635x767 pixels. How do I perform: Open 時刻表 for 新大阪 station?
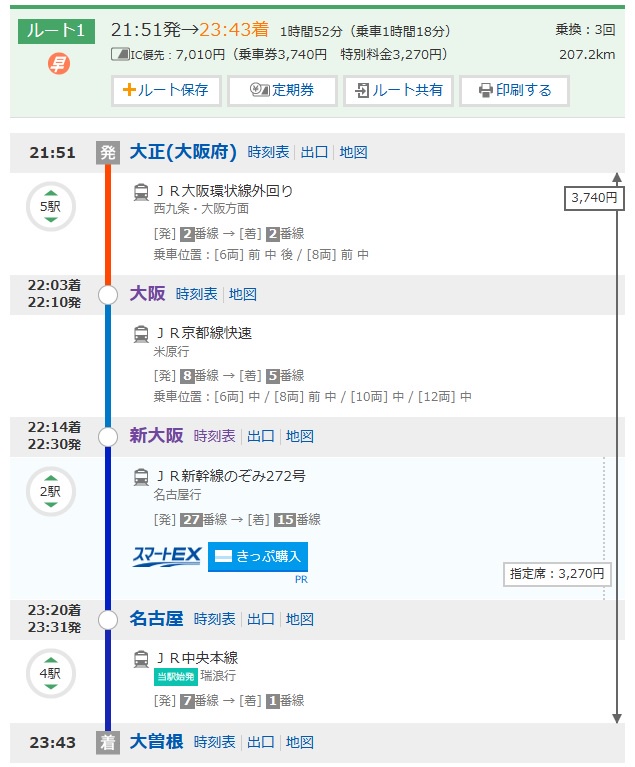point(214,436)
